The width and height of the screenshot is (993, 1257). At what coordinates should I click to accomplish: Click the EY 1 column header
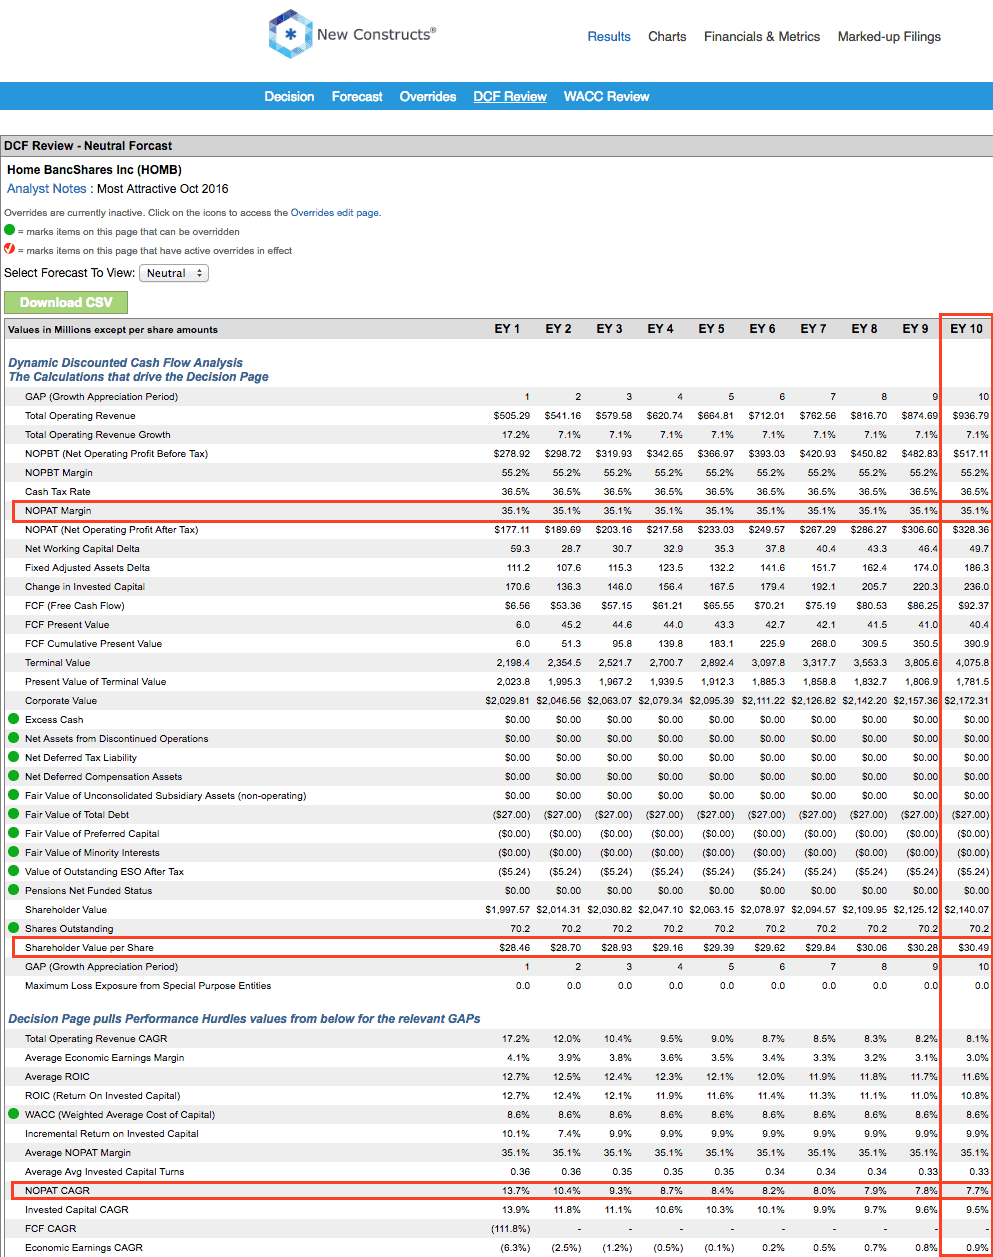pyautogui.click(x=507, y=329)
